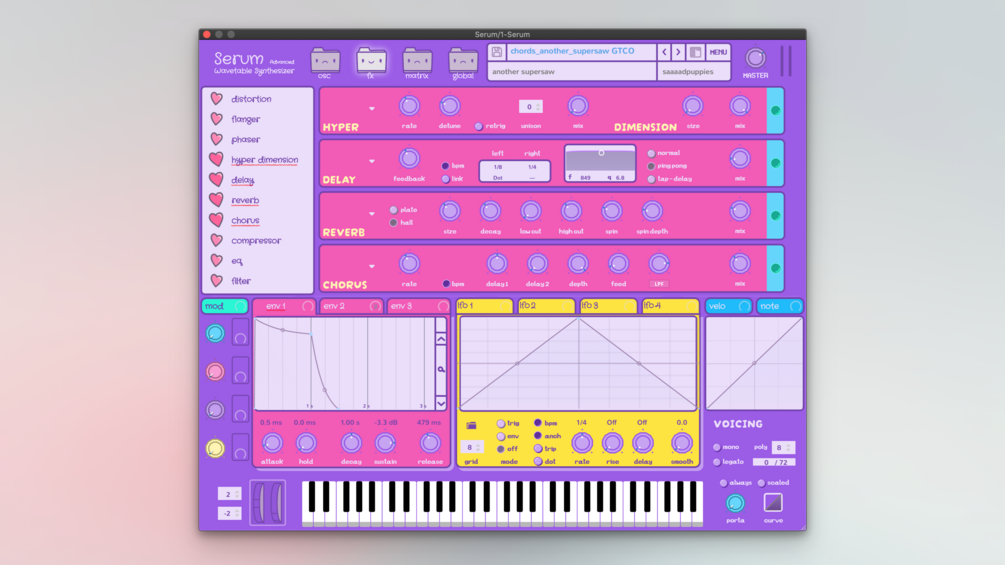The width and height of the screenshot is (1005, 565).
Task: Toggle the compressor heart
Action: [217, 240]
